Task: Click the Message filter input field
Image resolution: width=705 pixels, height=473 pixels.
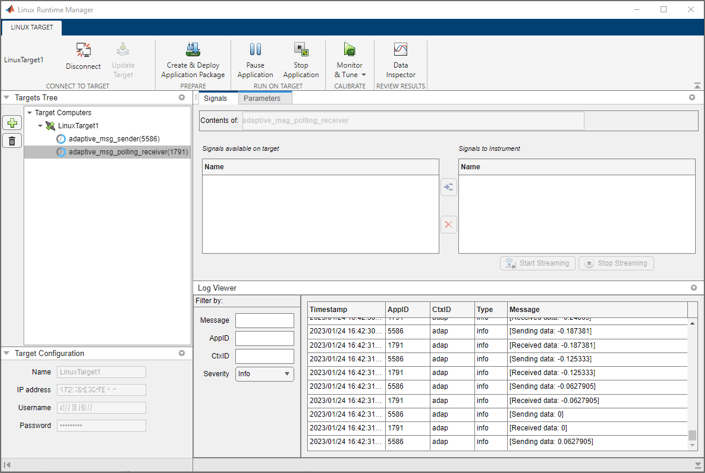Action: point(264,320)
